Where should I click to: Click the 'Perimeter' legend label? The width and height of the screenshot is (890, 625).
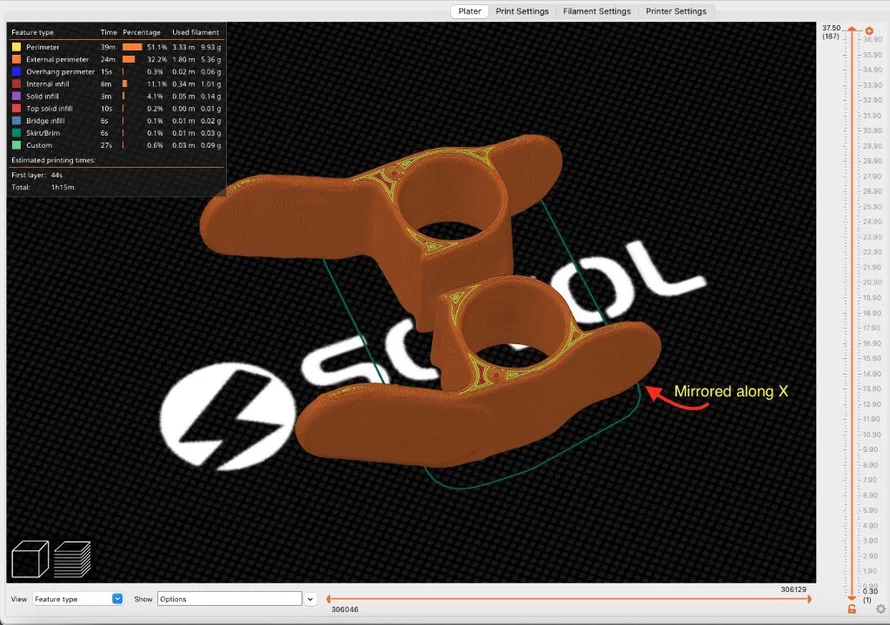[43, 47]
